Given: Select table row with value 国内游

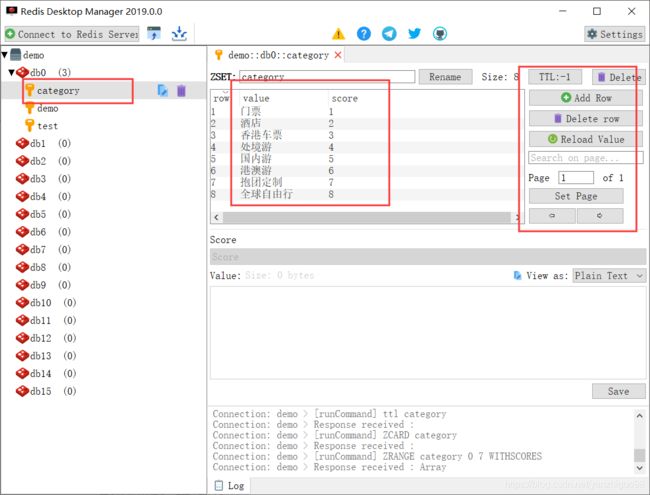Looking at the screenshot, I should point(366,159).
